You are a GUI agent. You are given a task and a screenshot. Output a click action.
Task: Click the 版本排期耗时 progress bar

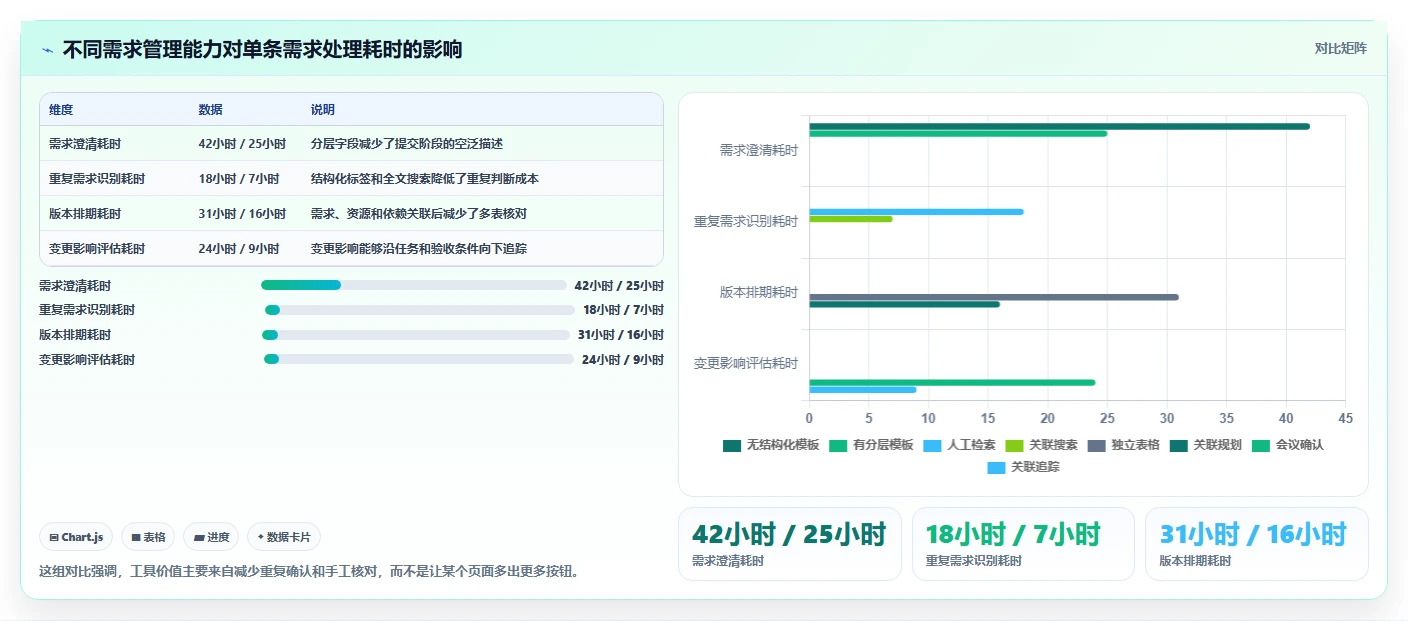pyautogui.click(x=415, y=335)
